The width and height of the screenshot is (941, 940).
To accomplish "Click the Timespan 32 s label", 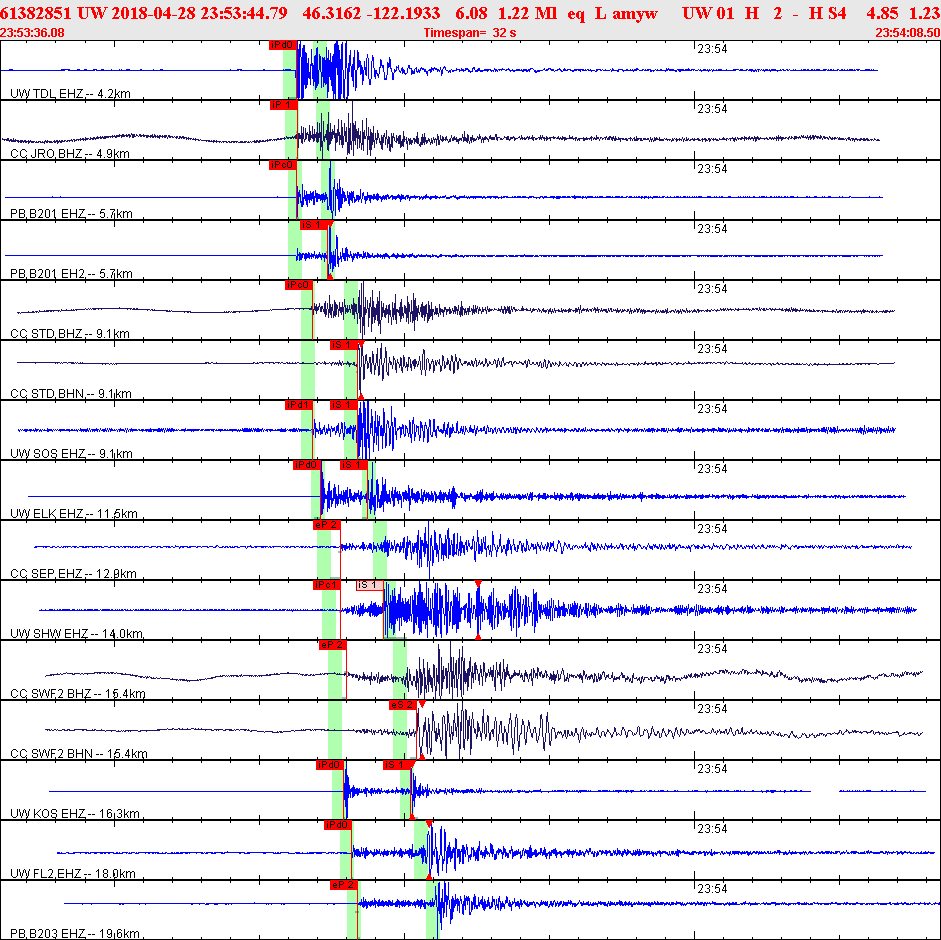I will [470, 33].
